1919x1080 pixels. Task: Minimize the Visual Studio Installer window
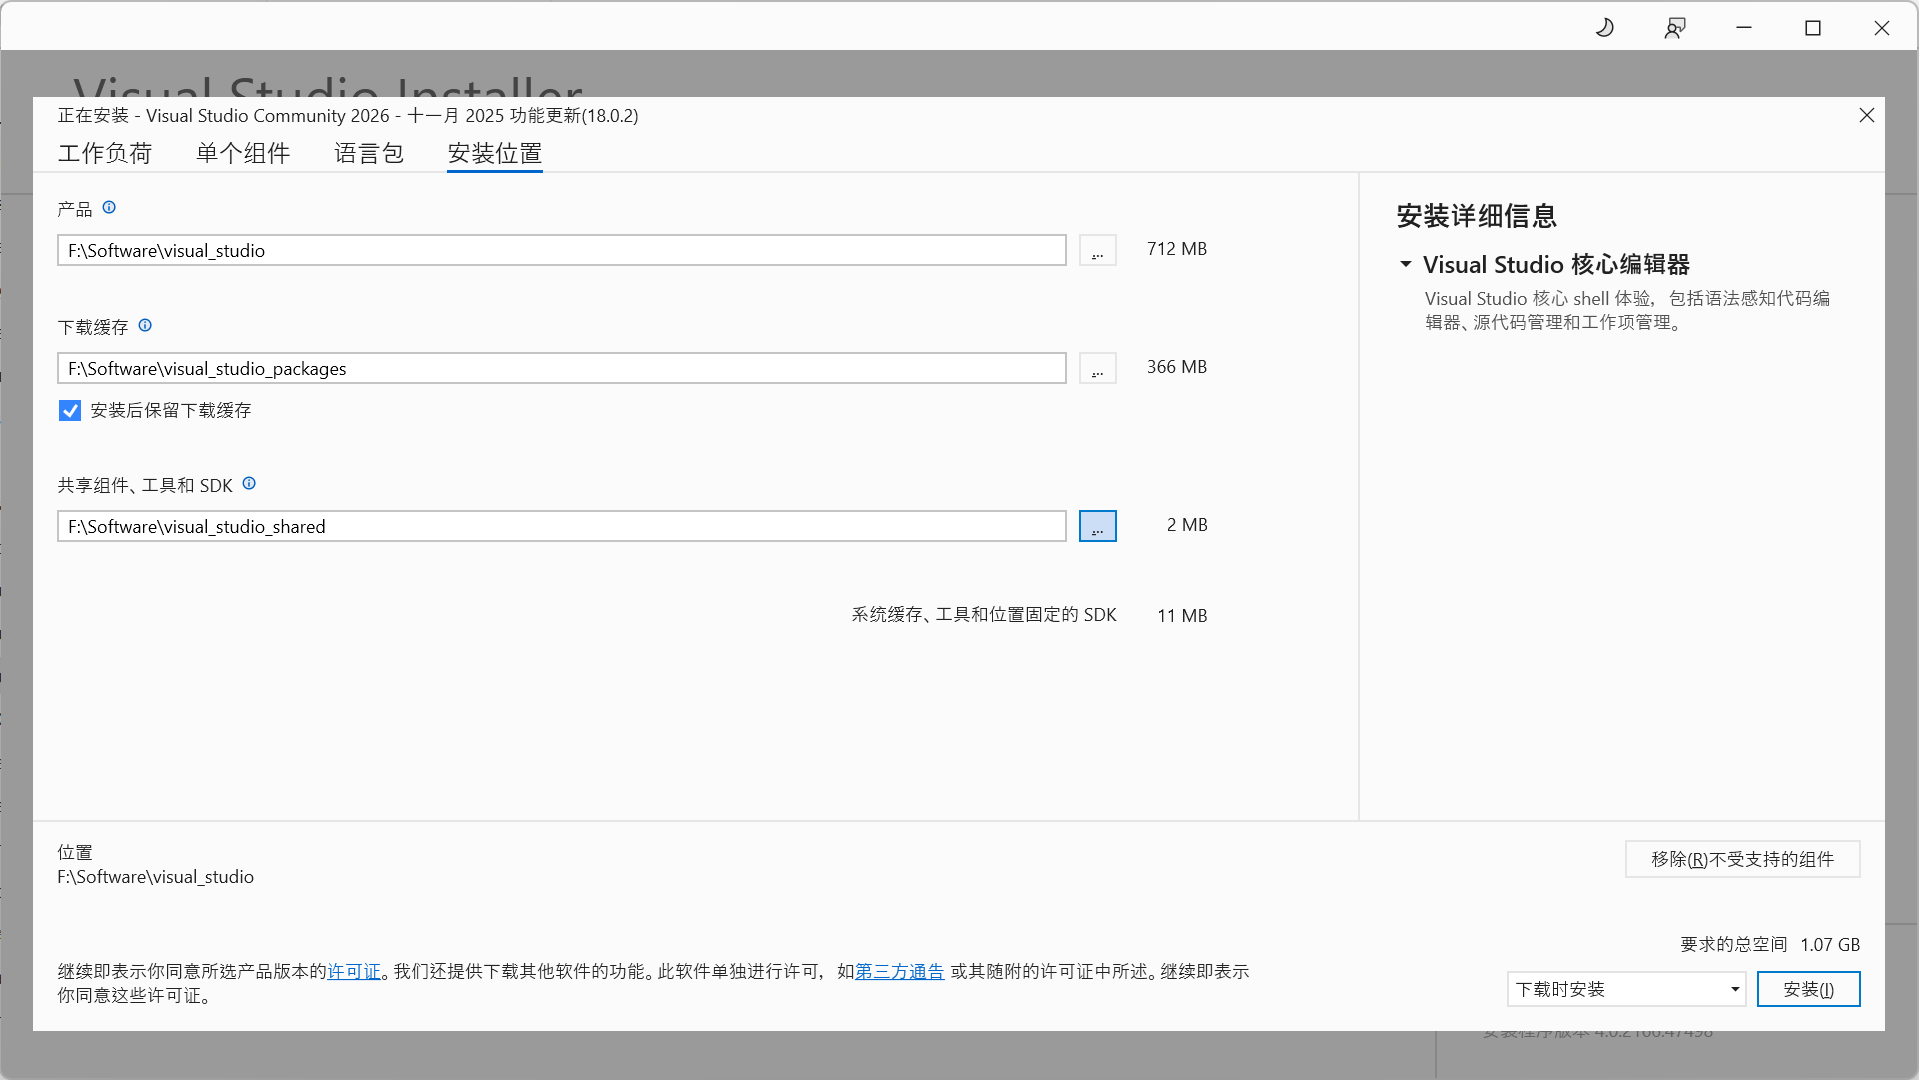tap(1744, 28)
